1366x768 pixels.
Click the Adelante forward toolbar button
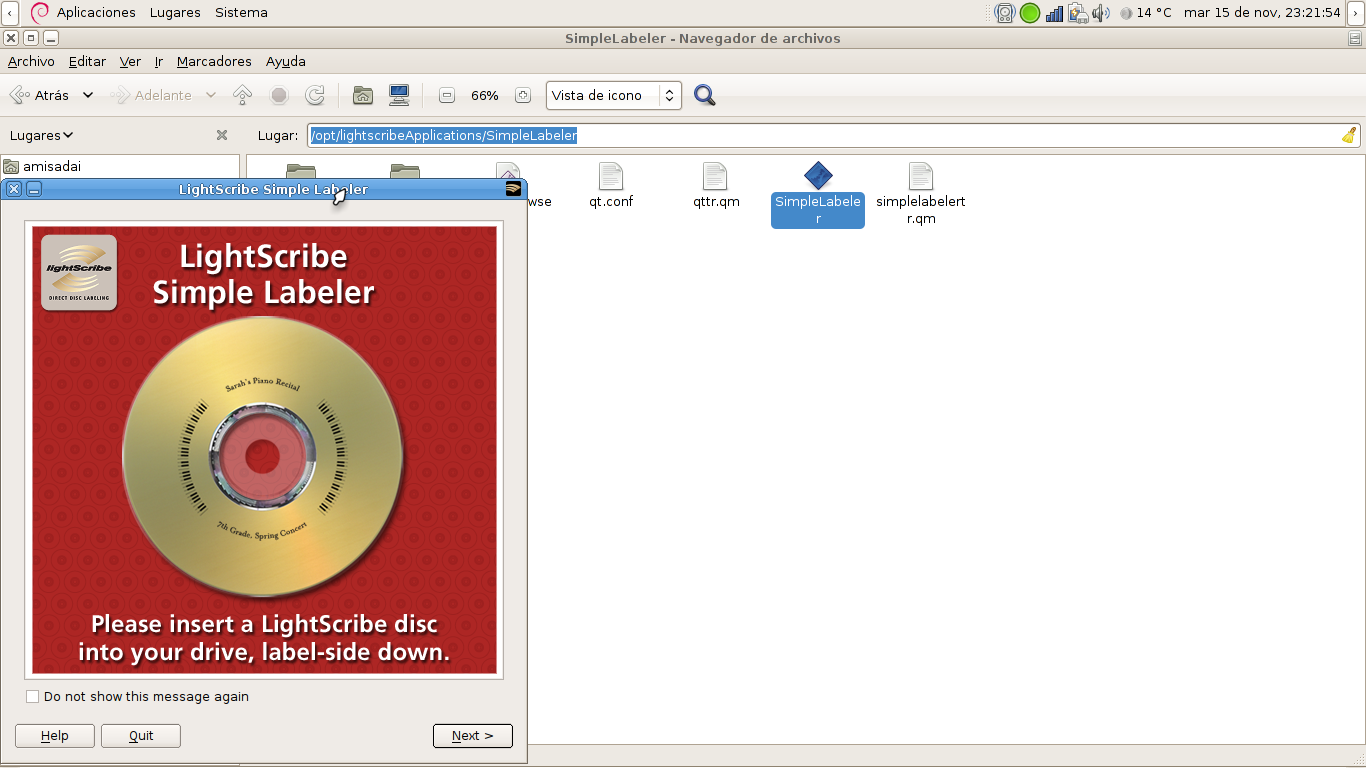[151, 95]
